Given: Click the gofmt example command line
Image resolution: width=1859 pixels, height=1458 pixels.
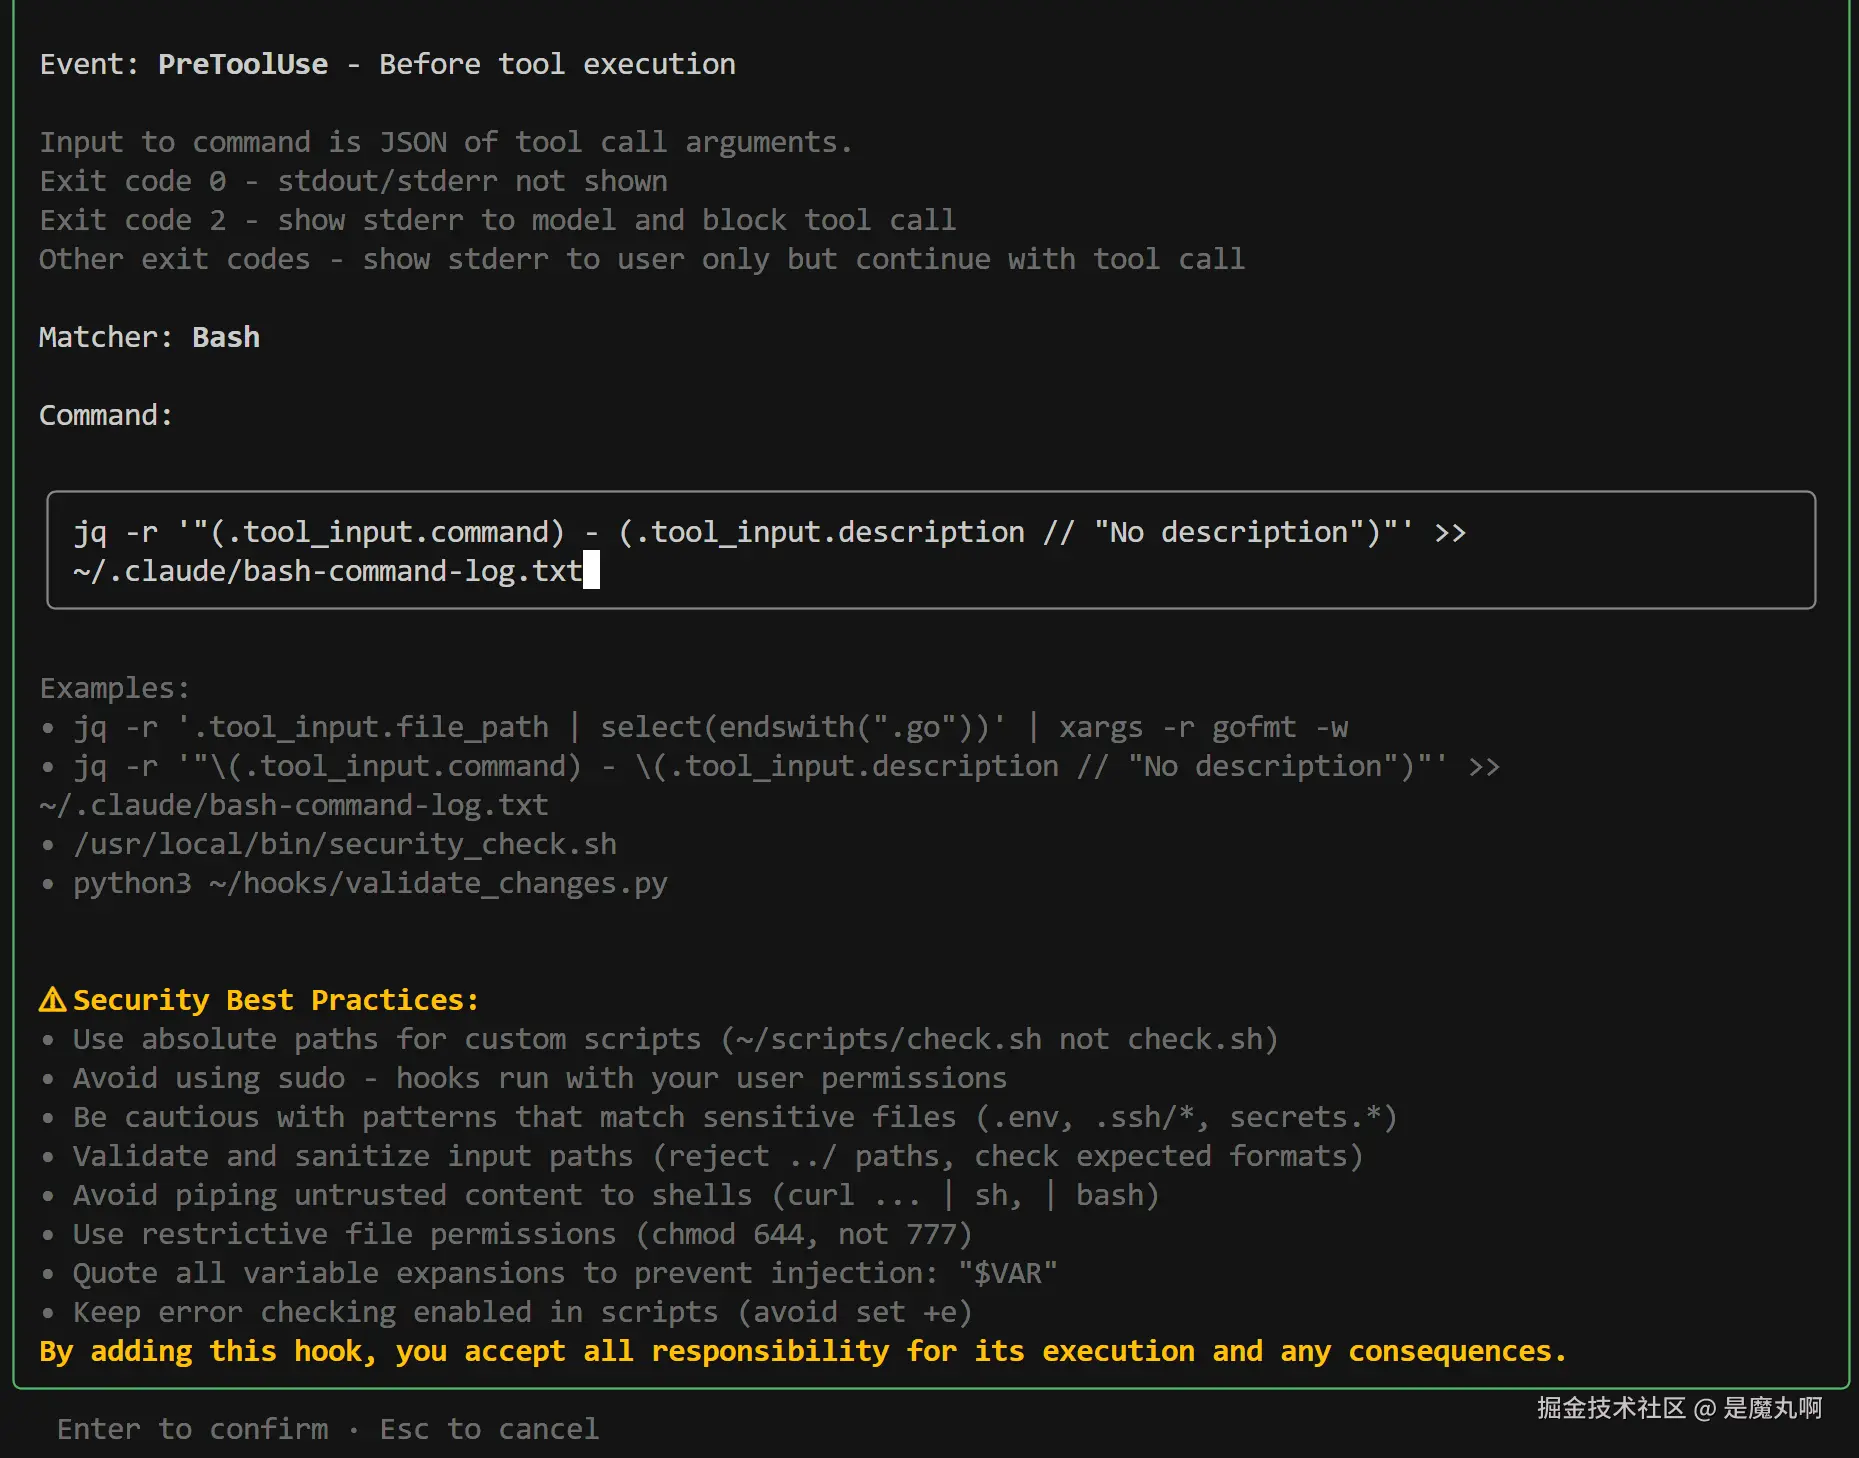Looking at the screenshot, I should [710, 727].
